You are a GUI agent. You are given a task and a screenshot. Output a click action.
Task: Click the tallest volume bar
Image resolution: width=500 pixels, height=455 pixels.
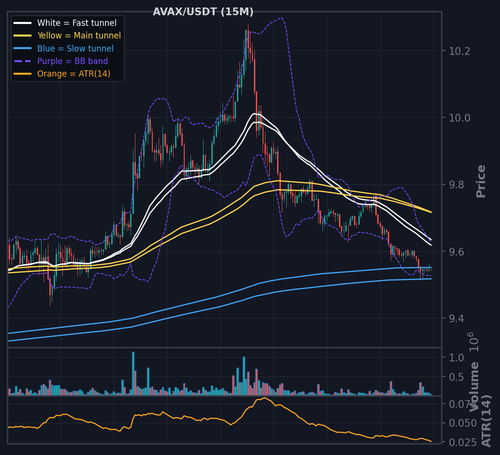click(x=133, y=373)
